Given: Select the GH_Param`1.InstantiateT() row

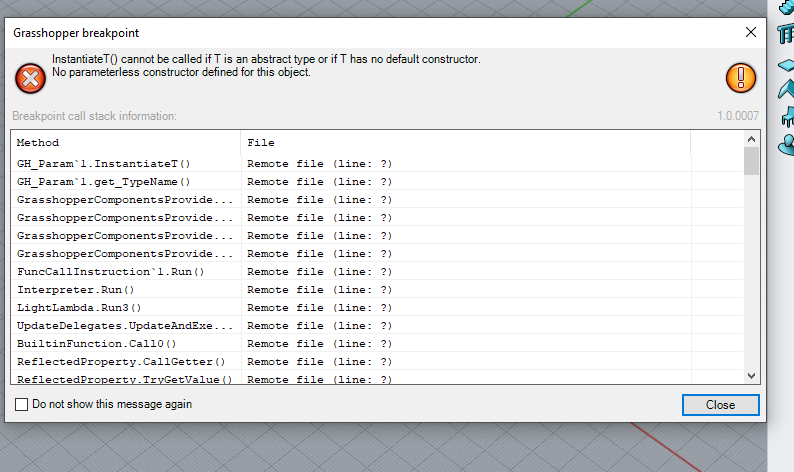Looking at the screenshot, I should point(377,164).
